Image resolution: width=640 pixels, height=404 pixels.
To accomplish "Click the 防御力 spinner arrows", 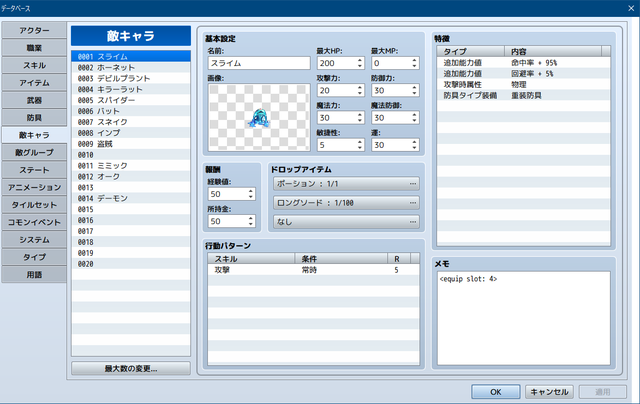I will [414, 90].
